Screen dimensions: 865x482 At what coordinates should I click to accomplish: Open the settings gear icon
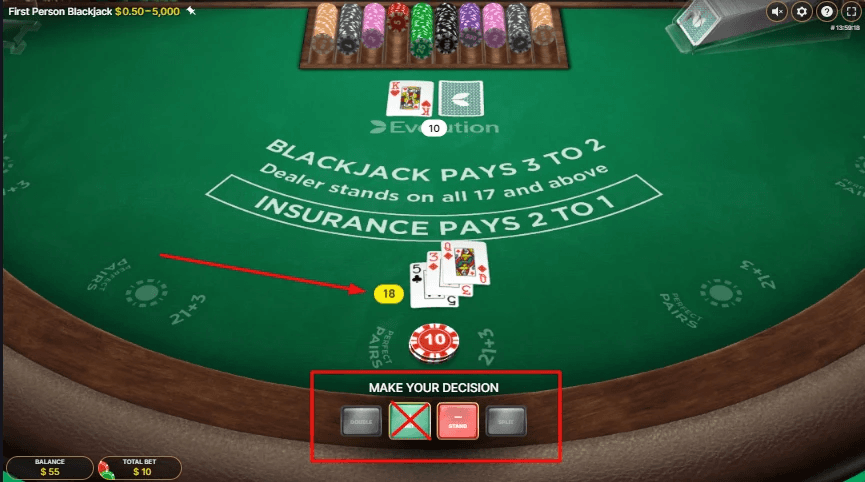802,12
